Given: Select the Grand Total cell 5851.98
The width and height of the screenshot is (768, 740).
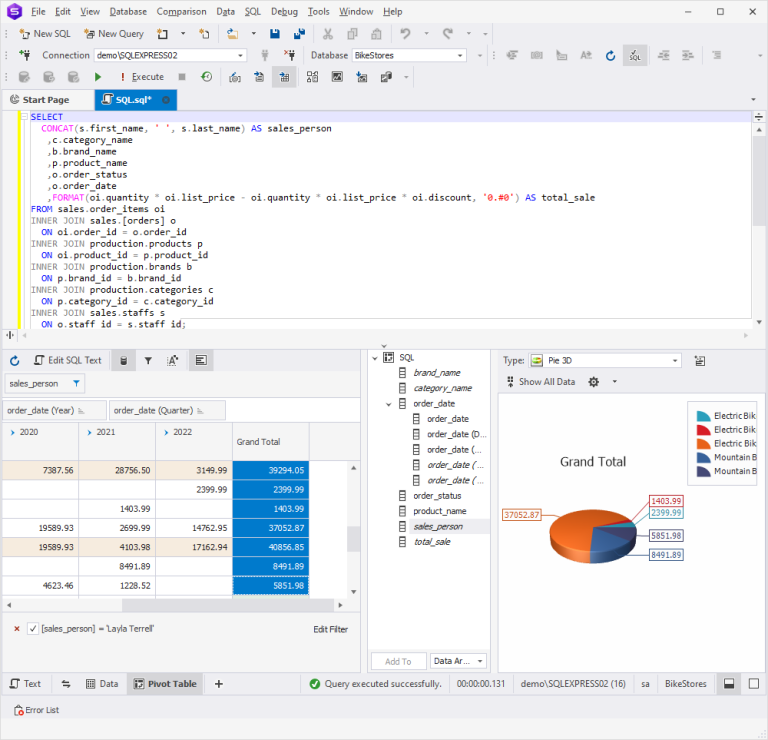Looking at the screenshot, I should pyautogui.click(x=271, y=586).
